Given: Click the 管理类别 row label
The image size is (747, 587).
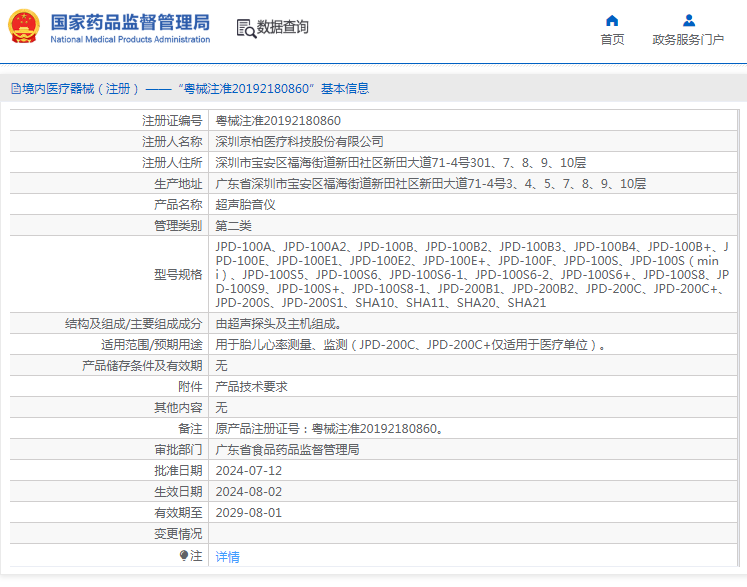Looking at the screenshot, I should point(178,226).
